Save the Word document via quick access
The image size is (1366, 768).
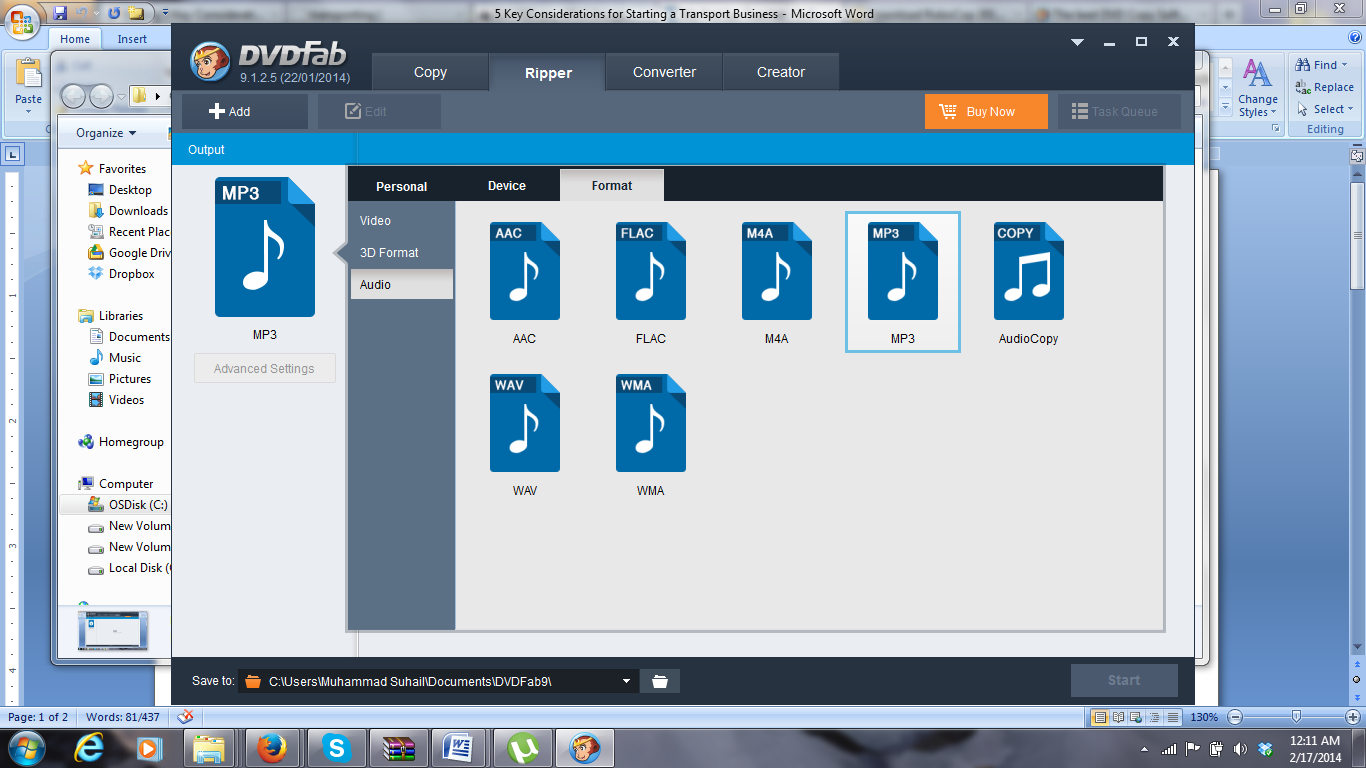point(60,14)
